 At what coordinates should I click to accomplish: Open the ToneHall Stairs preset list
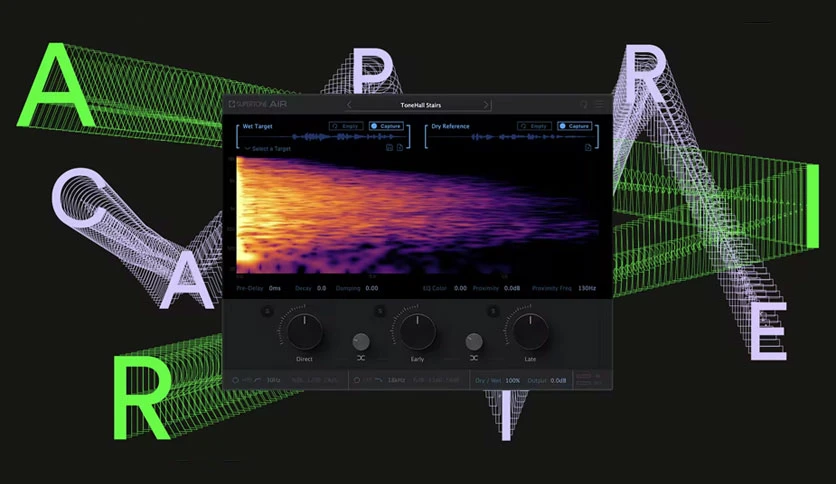420,105
